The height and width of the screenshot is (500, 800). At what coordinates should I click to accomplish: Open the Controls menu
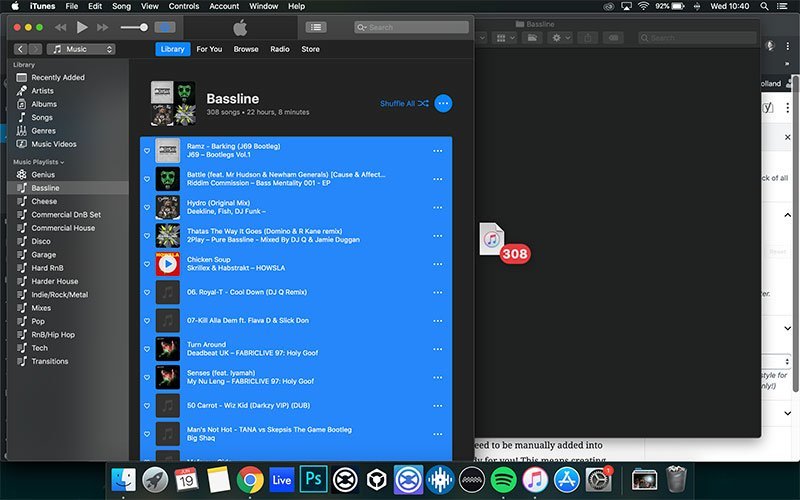point(184,6)
